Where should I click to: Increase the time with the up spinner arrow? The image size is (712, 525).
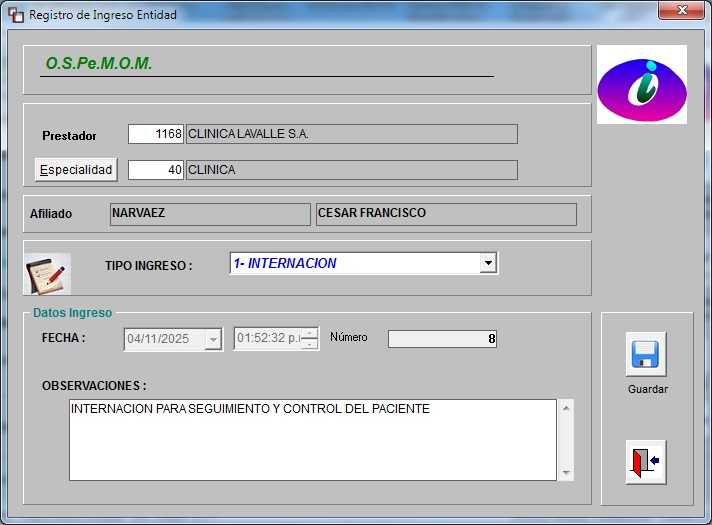310,333
